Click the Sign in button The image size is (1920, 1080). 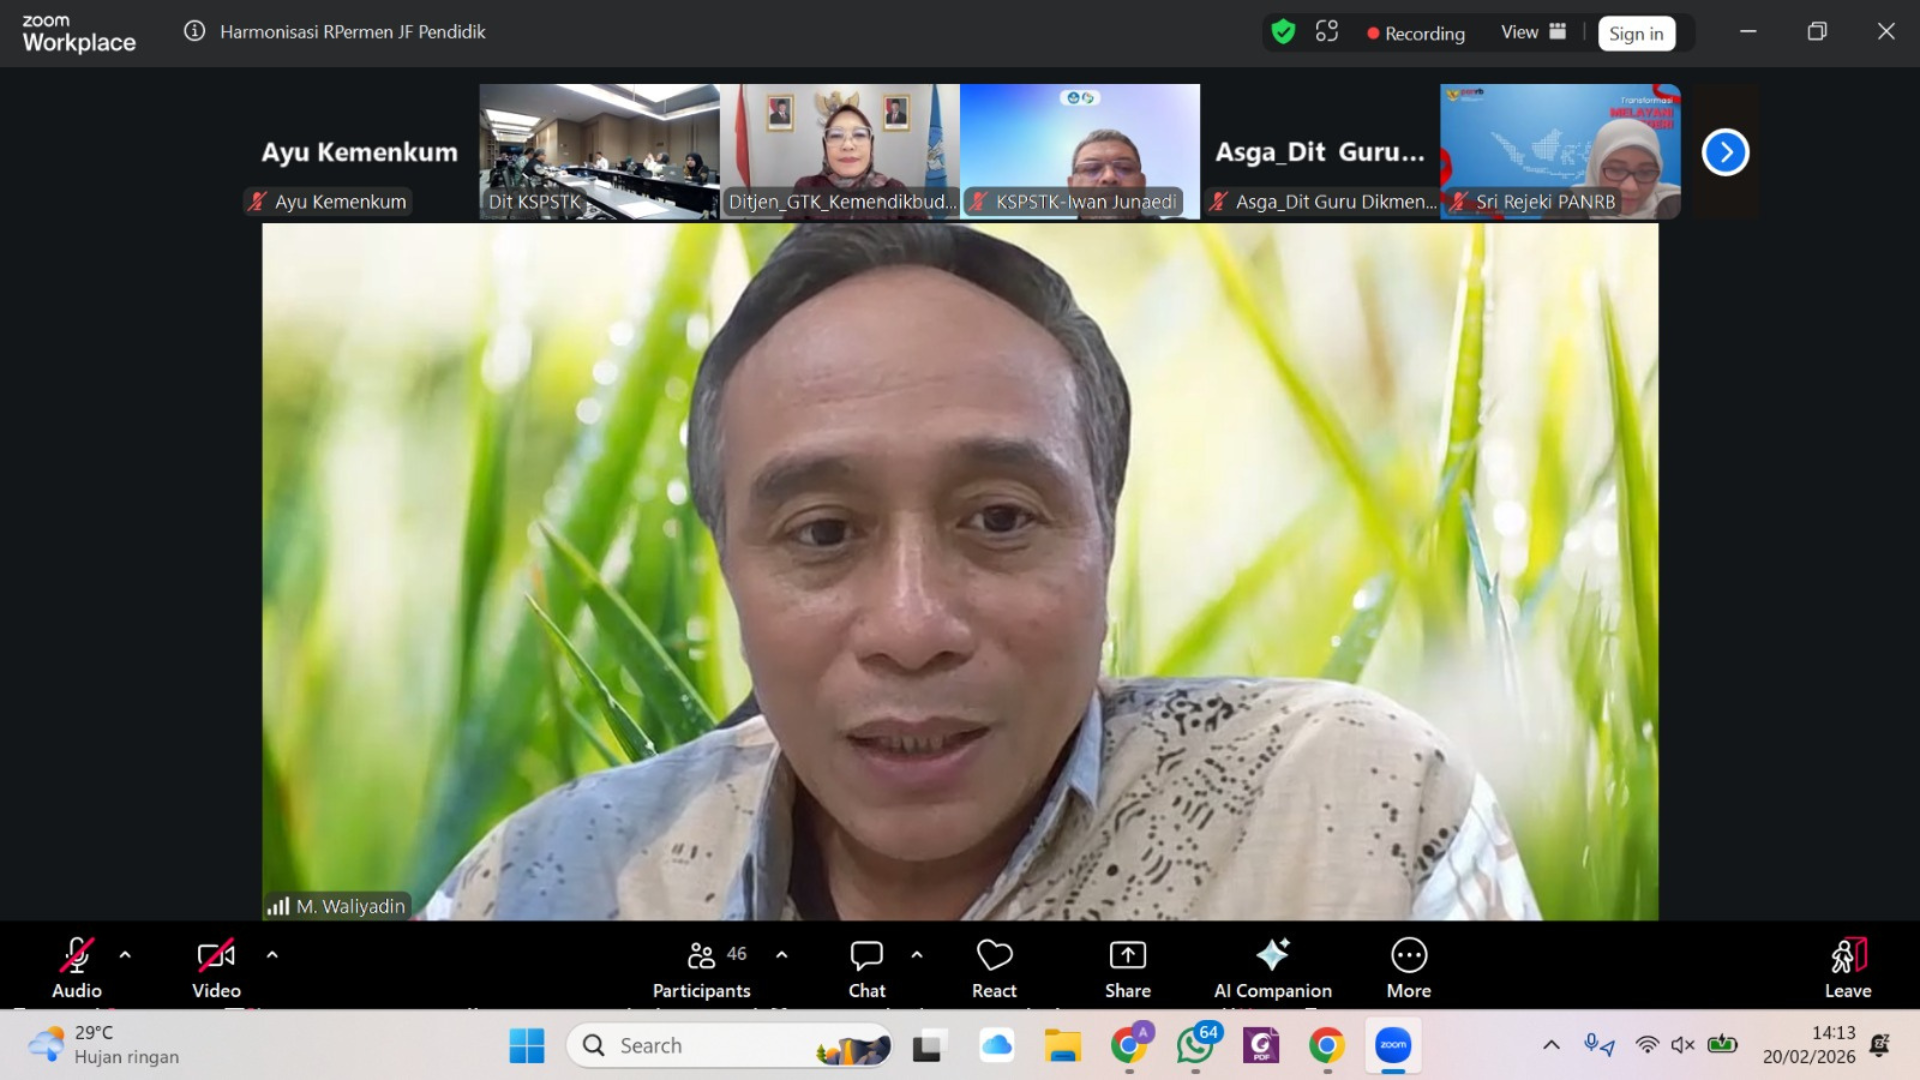(1636, 33)
